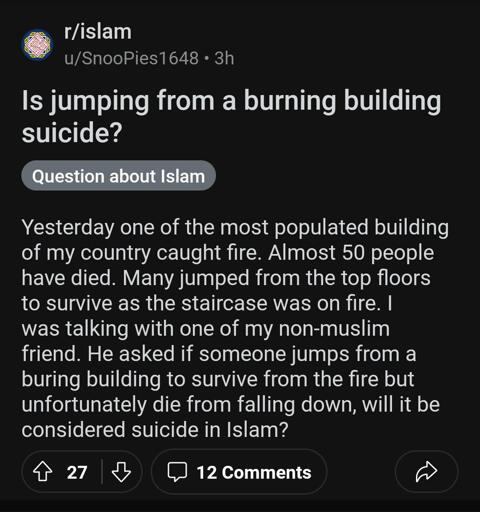
Task: Tap the rounded share button outline
Action: click(426, 471)
